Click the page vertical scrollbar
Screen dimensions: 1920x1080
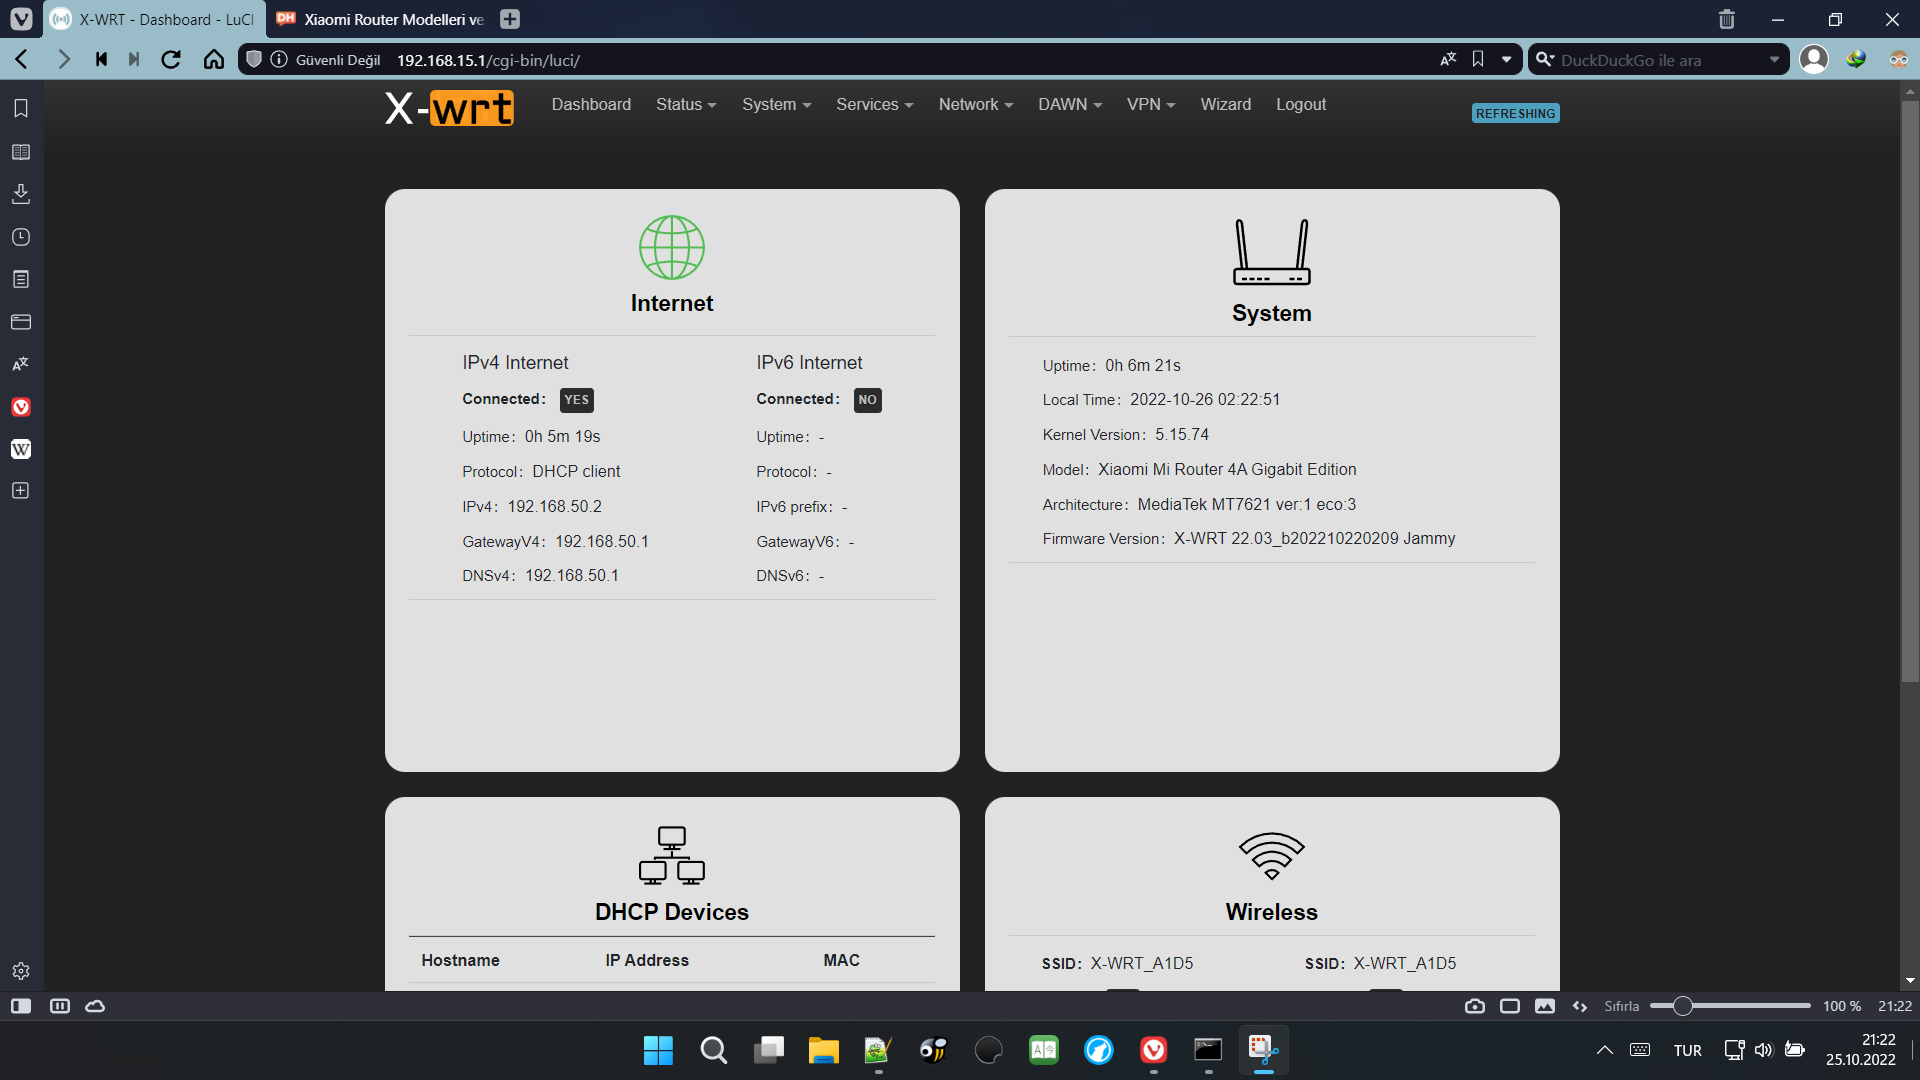(x=1910, y=391)
